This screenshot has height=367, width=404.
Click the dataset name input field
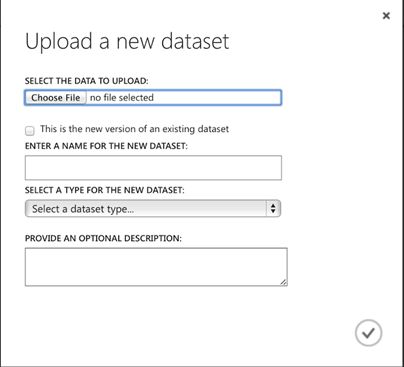tap(153, 168)
